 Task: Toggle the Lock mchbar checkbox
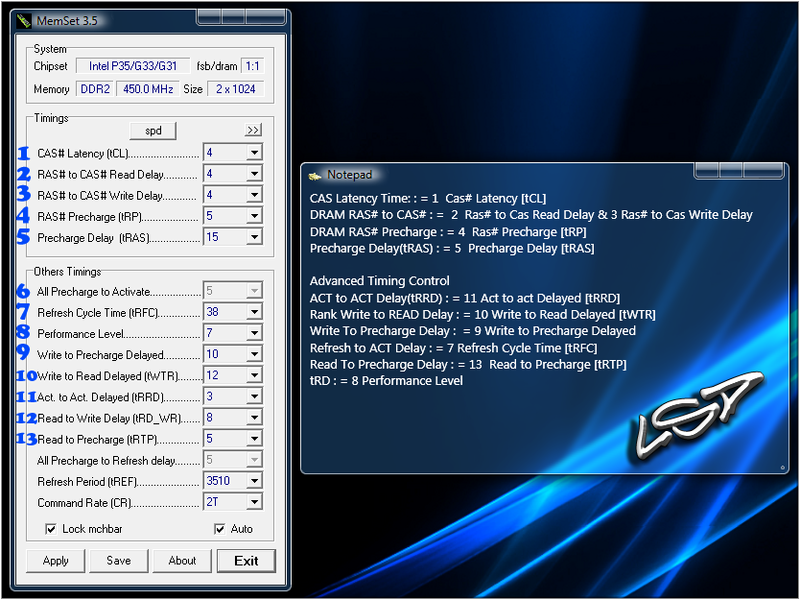51,529
